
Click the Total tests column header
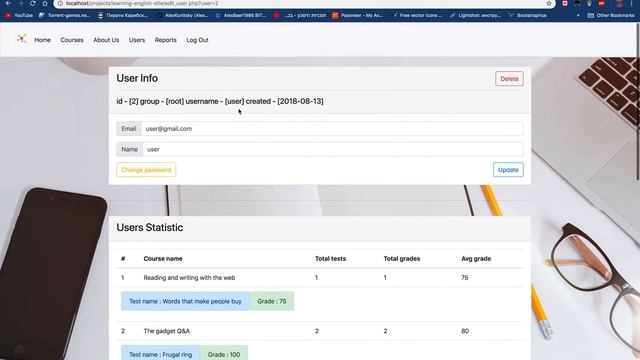pyautogui.click(x=330, y=259)
